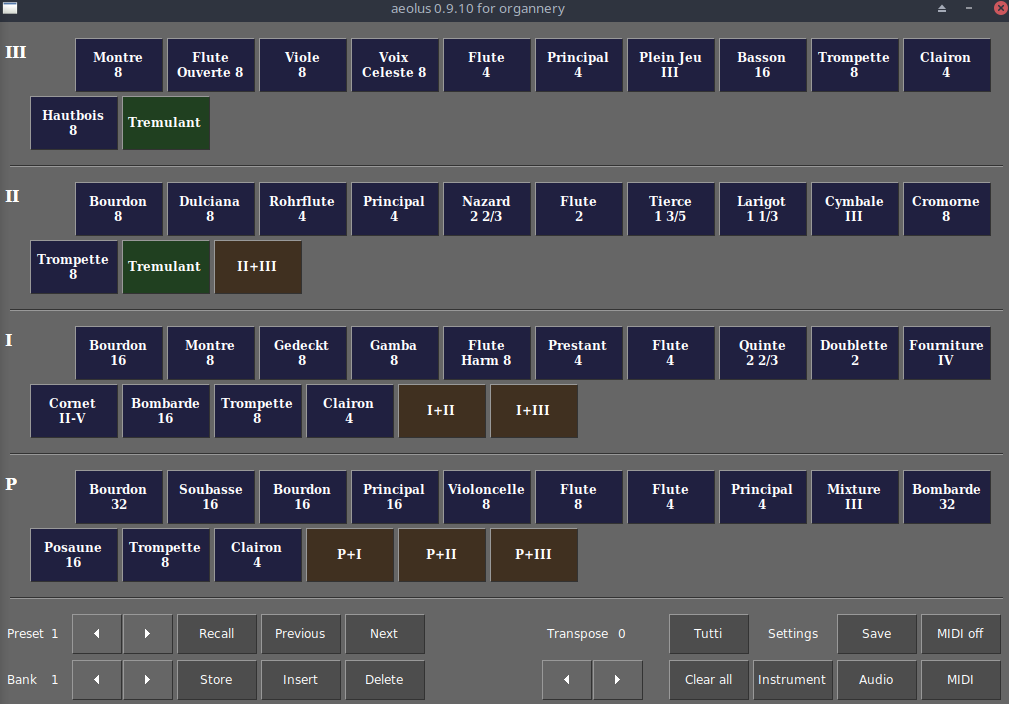The image size is (1009, 704).
Task: Toggle Flute Harm 8 stop
Action: (x=487, y=353)
